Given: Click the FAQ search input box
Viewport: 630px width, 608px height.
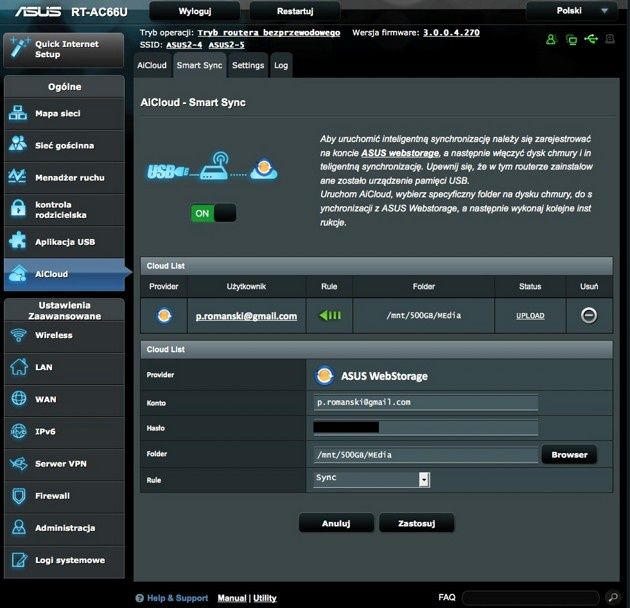Looking at the screenshot, I should click(x=530, y=598).
